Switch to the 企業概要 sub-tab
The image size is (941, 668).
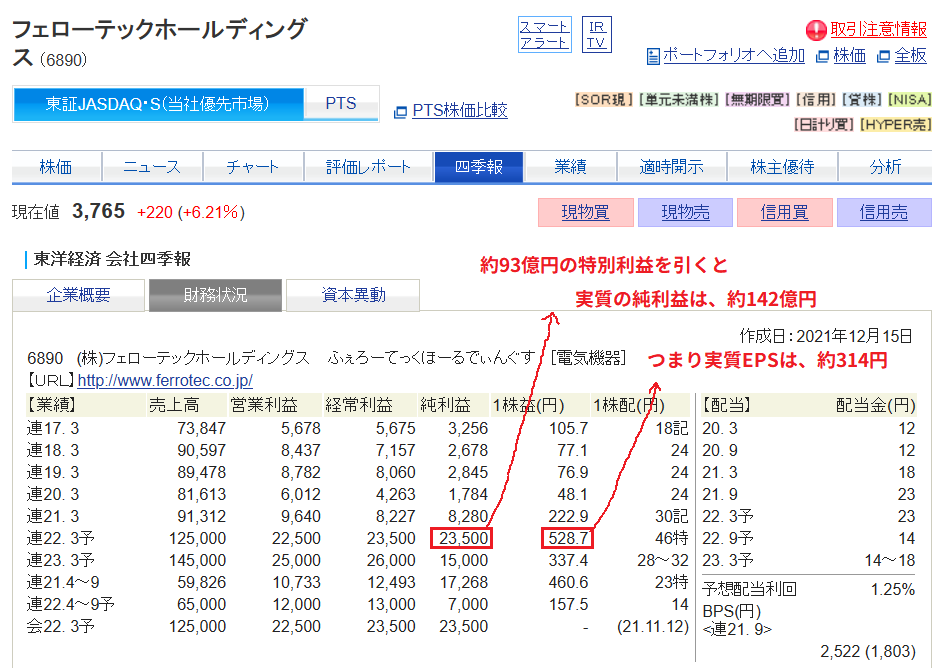[x=79, y=295]
